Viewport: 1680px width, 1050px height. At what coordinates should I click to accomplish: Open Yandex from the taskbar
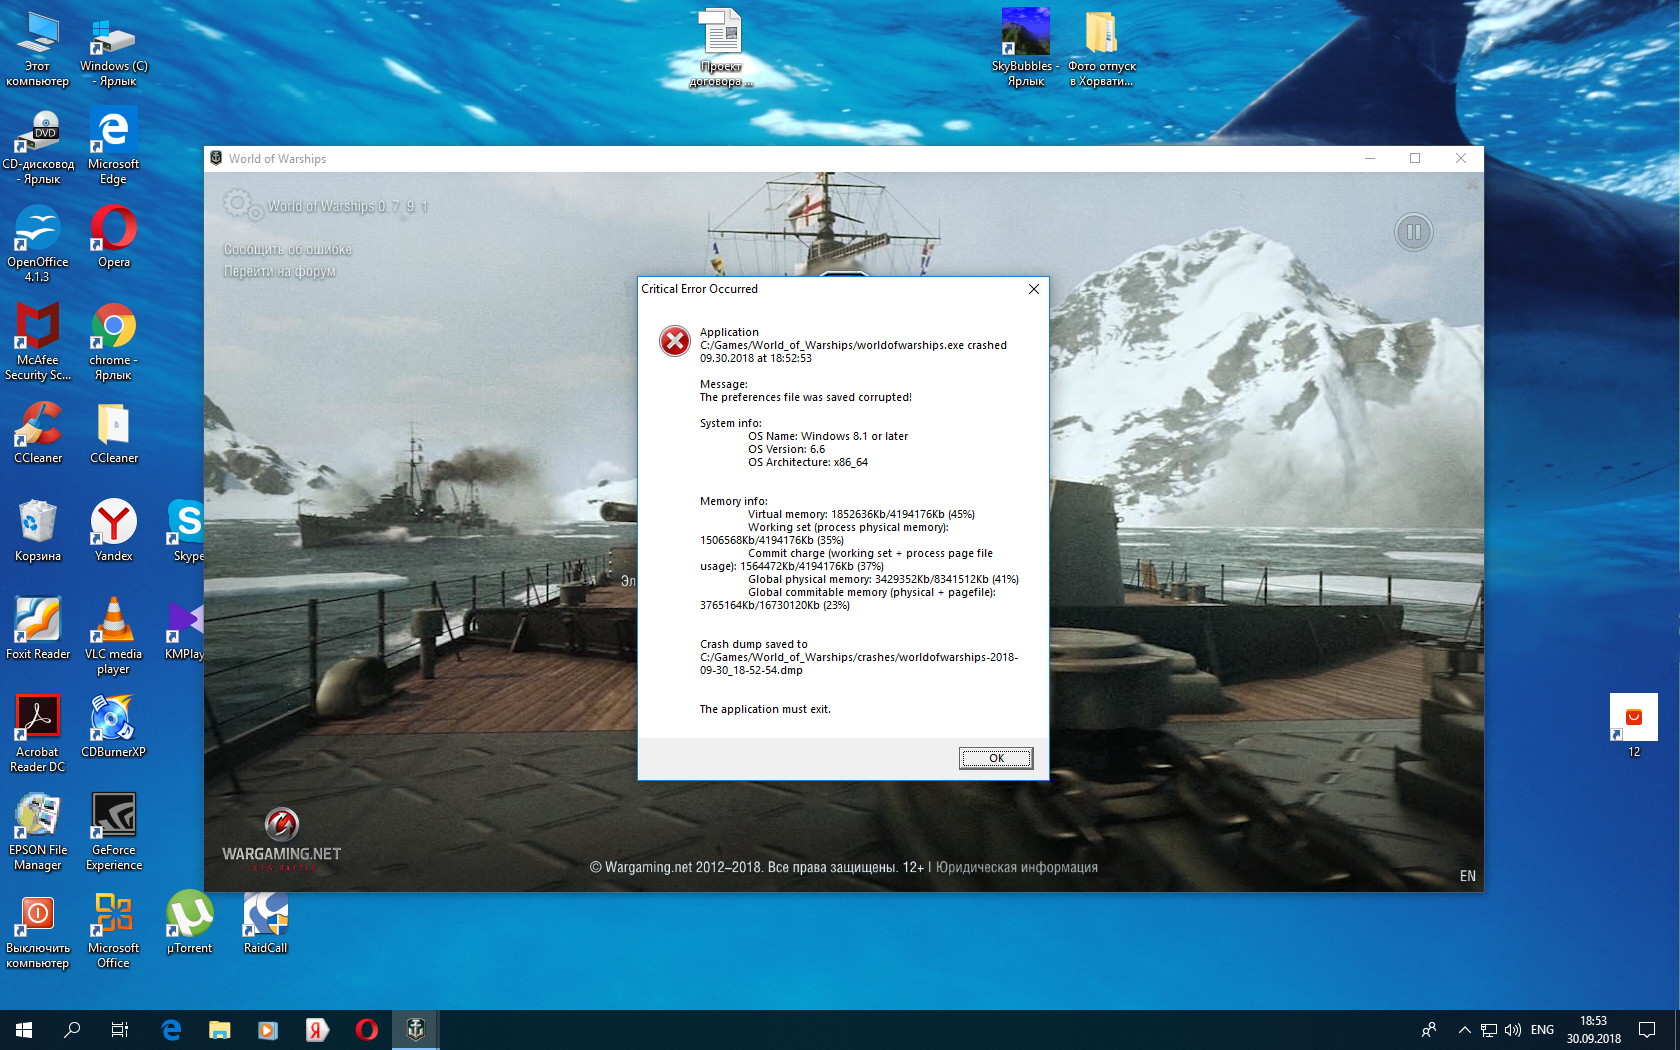(317, 1029)
